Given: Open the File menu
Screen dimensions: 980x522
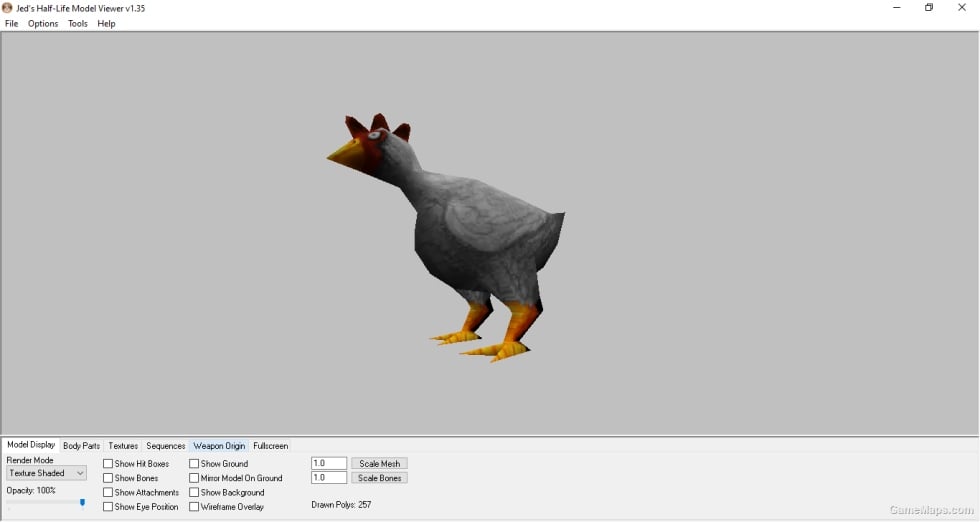Looking at the screenshot, I should pos(11,24).
